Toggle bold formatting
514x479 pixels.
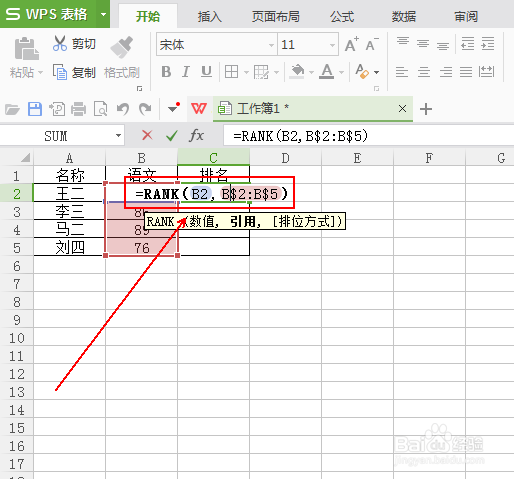(166, 72)
